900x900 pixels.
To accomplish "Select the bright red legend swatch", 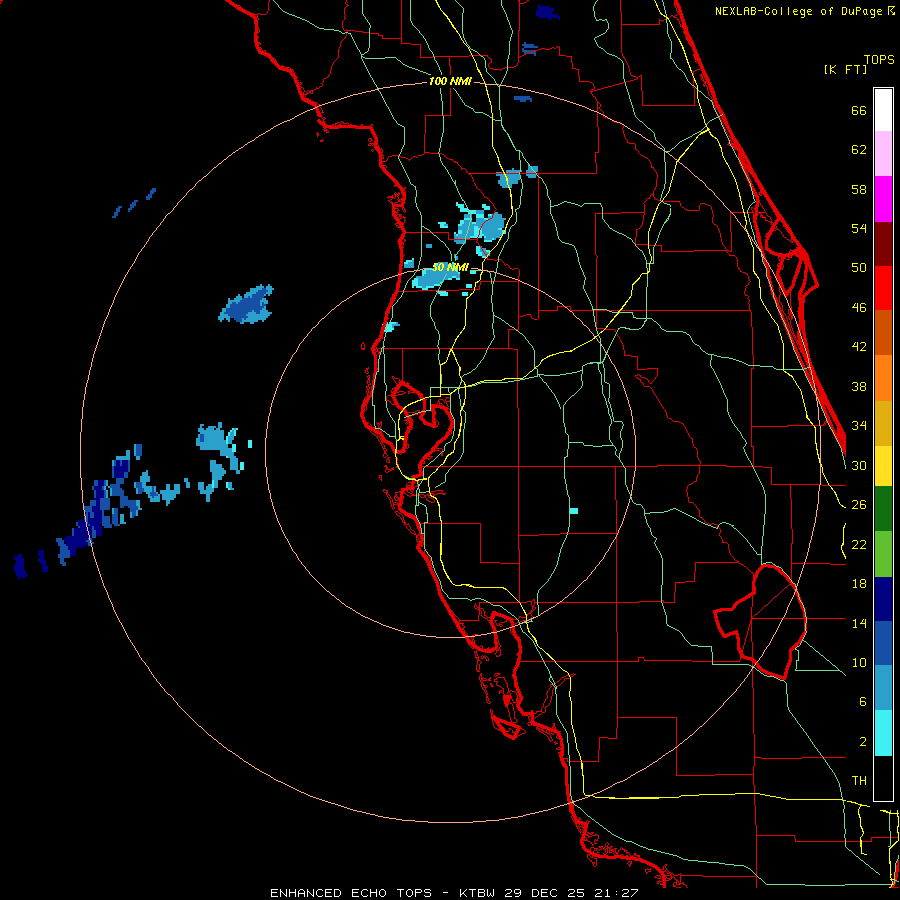I will click(x=883, y=288).
